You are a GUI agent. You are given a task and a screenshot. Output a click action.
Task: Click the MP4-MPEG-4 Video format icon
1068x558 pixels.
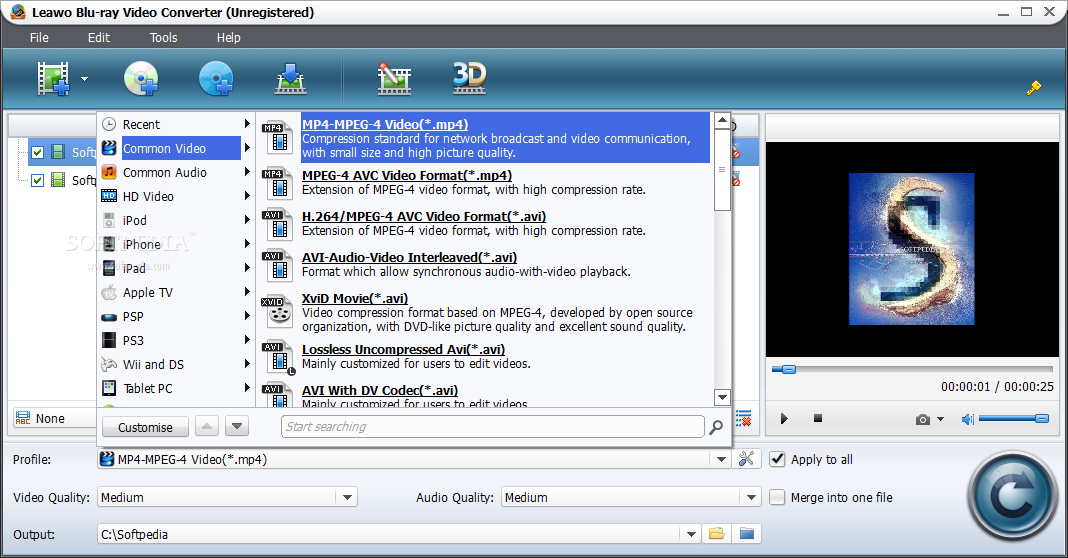pos(277,136)
